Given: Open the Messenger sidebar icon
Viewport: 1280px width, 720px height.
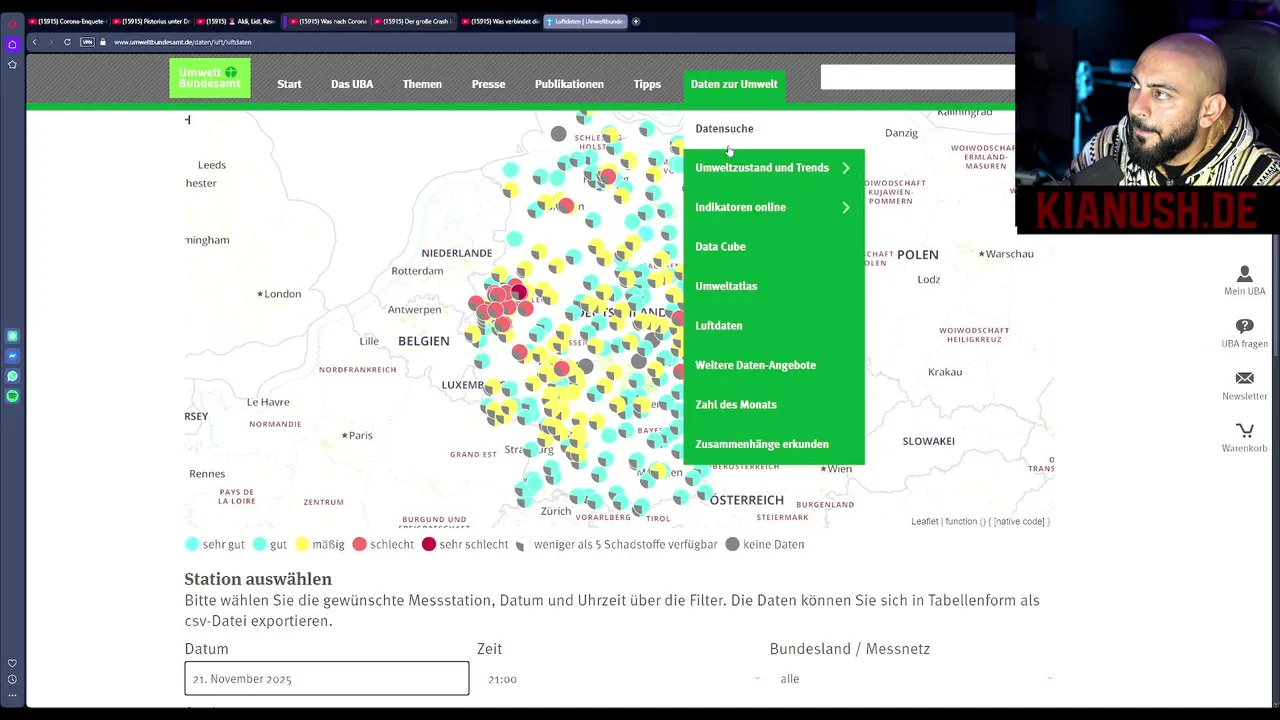Looking at the screenshot, I should (x=12, y=356).
